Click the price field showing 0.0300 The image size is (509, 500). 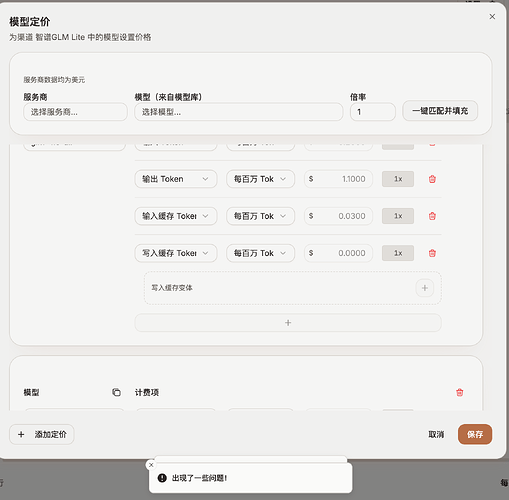[x=338, y=216]
